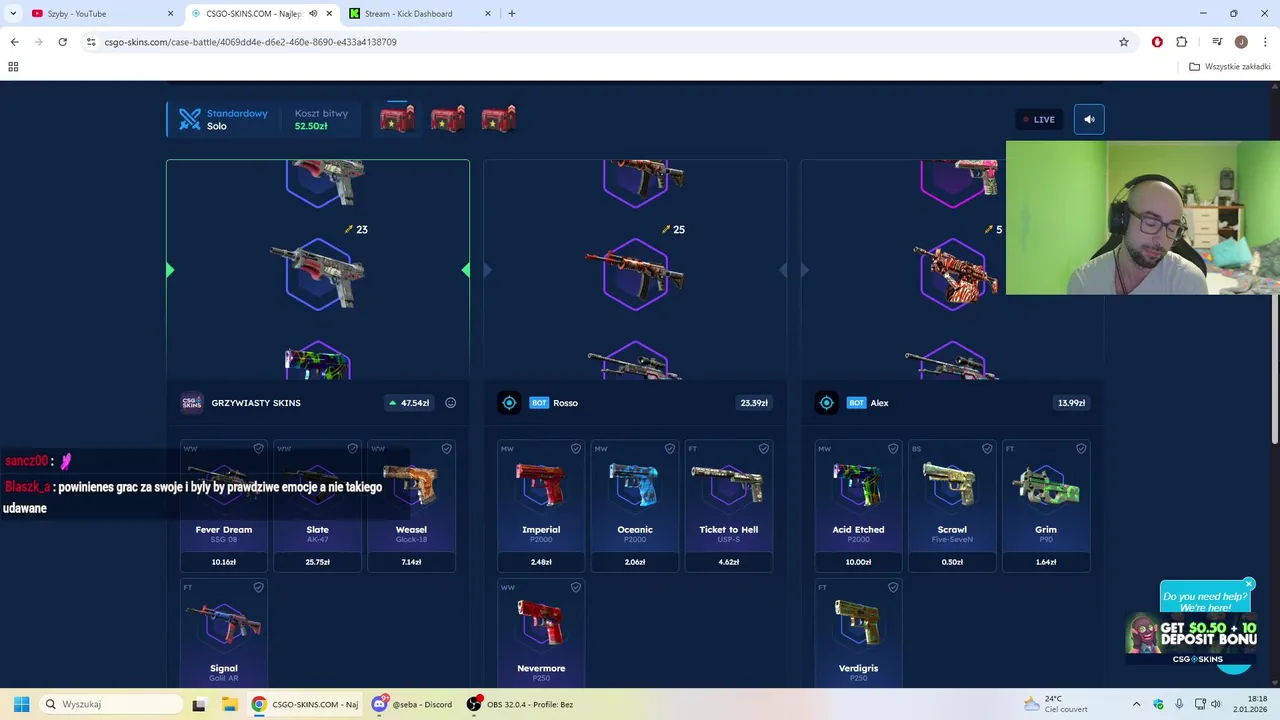This screenshot has height=720, width=1280.
Task: Open emoji reactions for GRZYWIASTY SKINS
Action: point(450,403)
